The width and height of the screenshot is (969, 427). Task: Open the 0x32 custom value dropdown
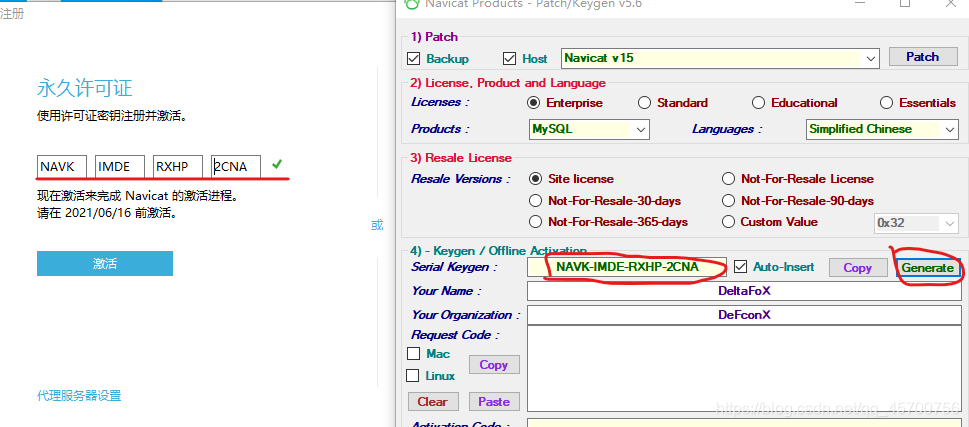pyautogui.click(x=916, y=223)
